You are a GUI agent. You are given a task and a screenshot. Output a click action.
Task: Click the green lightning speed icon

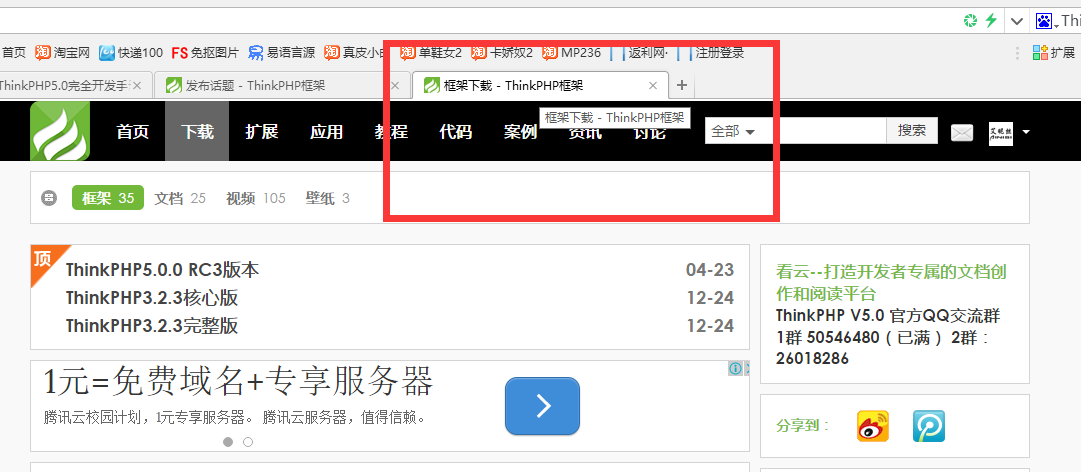[991, 21]
